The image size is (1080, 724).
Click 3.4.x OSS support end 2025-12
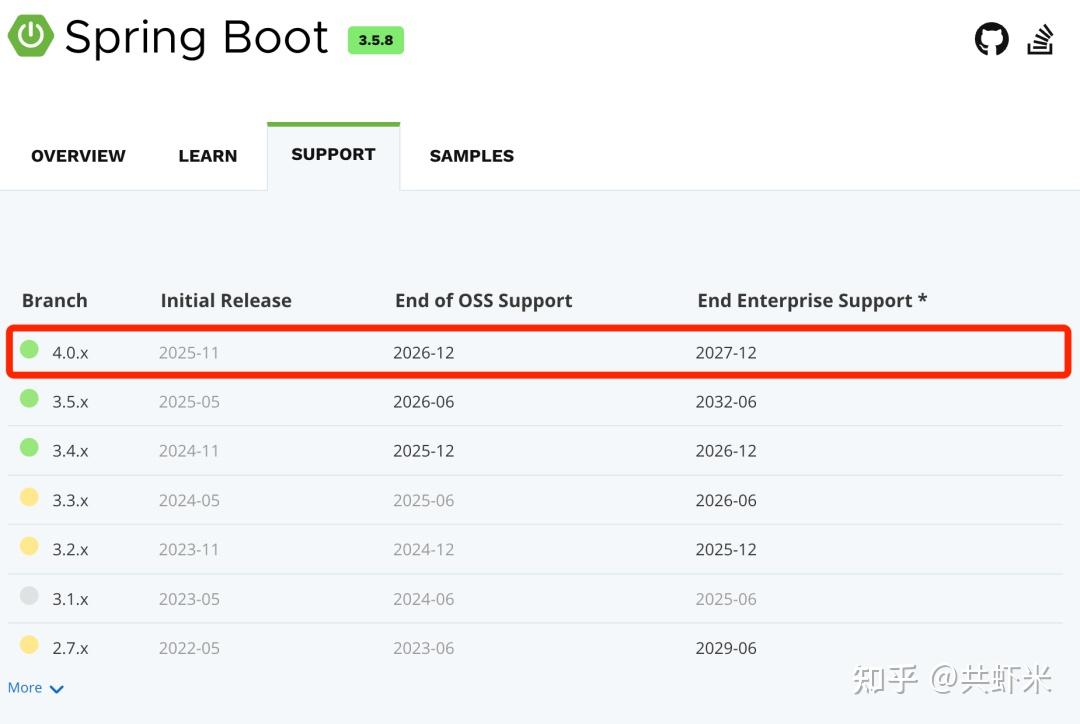point(424,451)
